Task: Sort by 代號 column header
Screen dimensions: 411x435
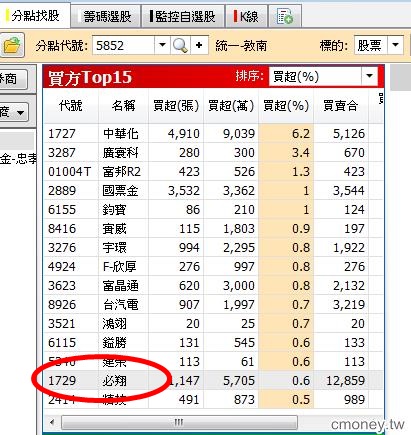Action: click(x=71, y=106)
